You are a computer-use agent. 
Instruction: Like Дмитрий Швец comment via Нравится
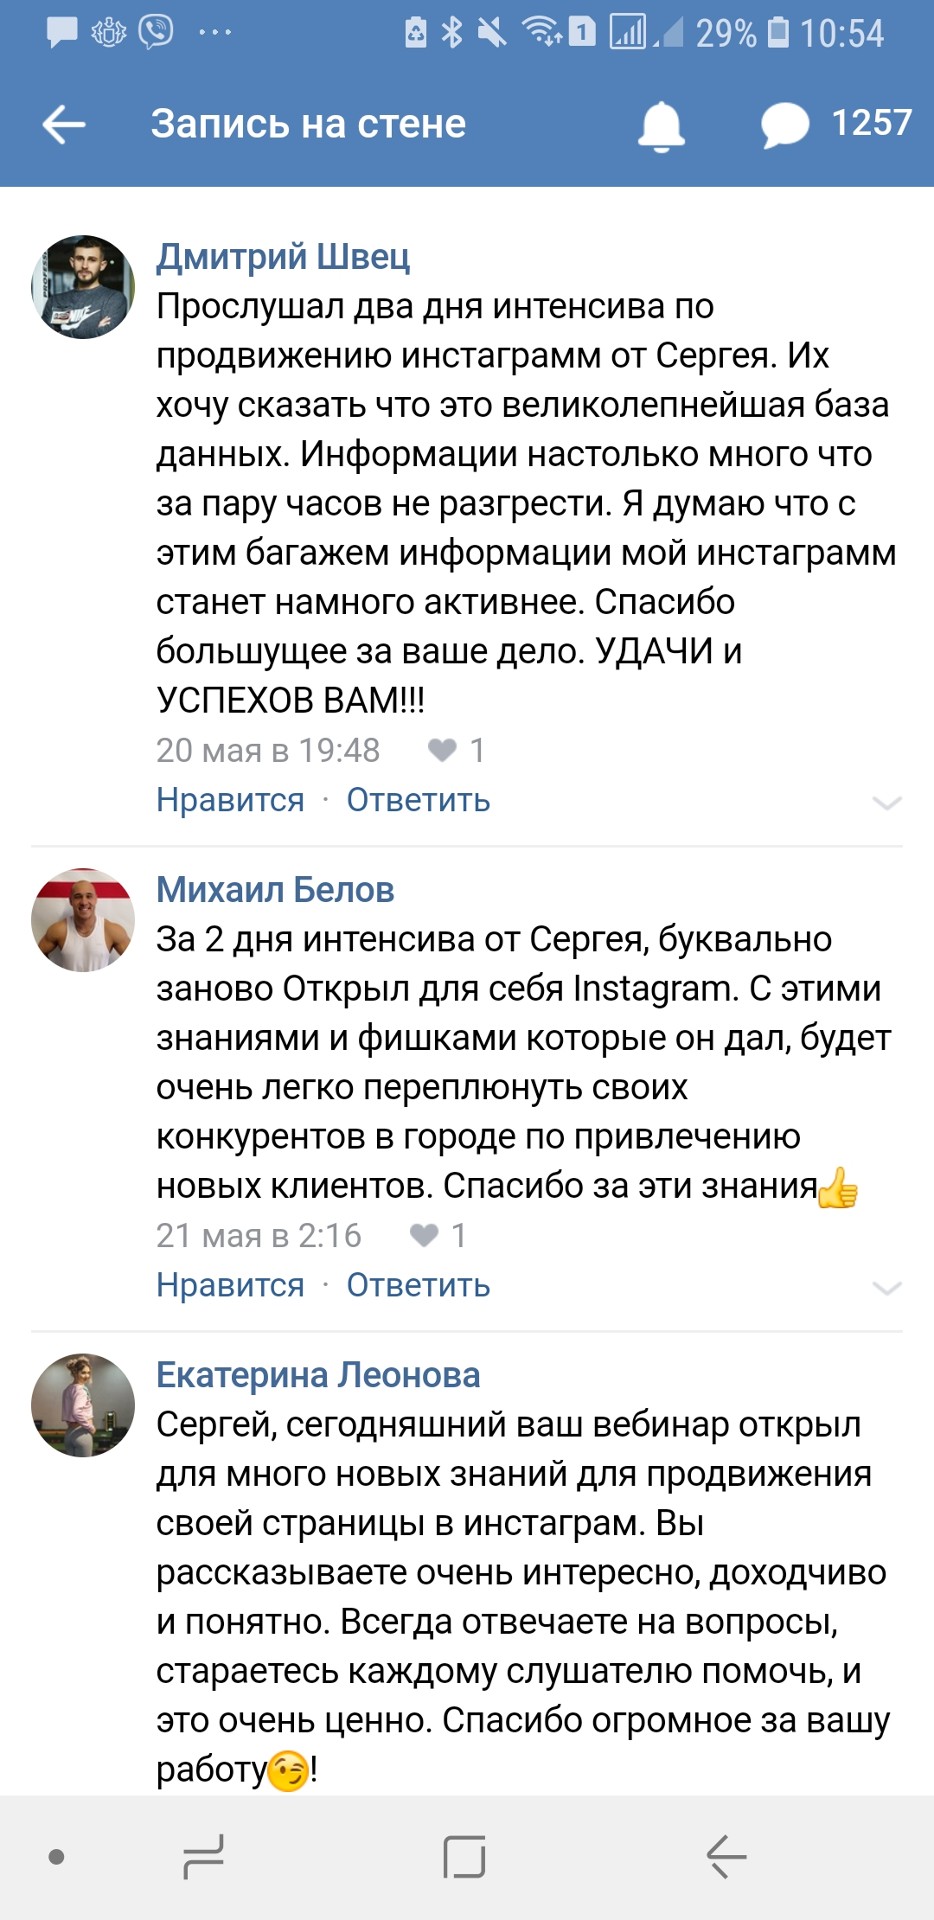(230, 800)
